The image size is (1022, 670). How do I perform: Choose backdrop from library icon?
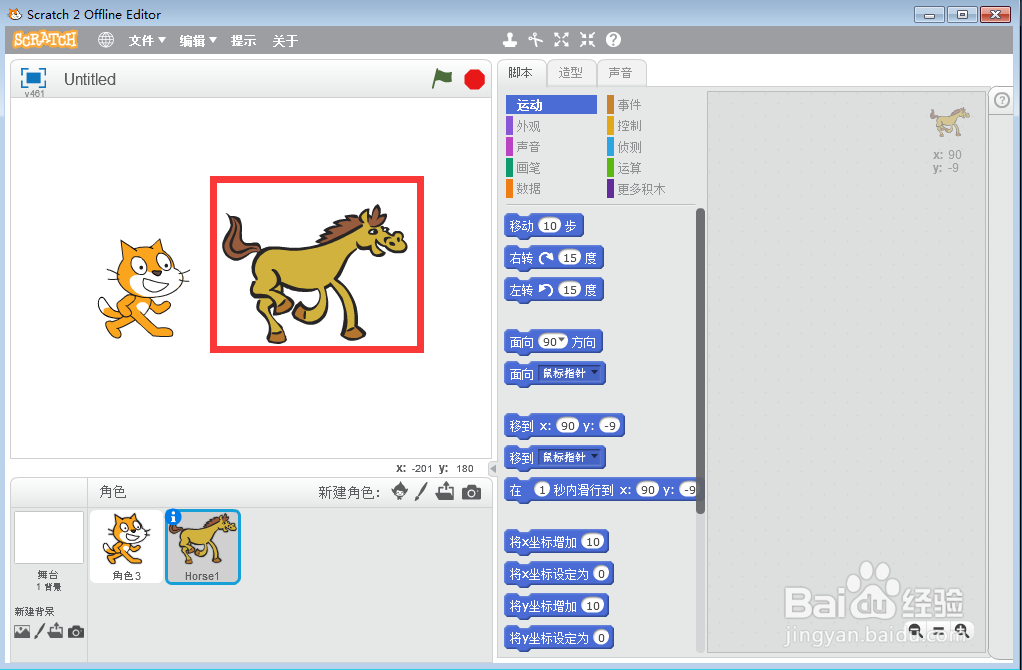(x=22, y=632)
